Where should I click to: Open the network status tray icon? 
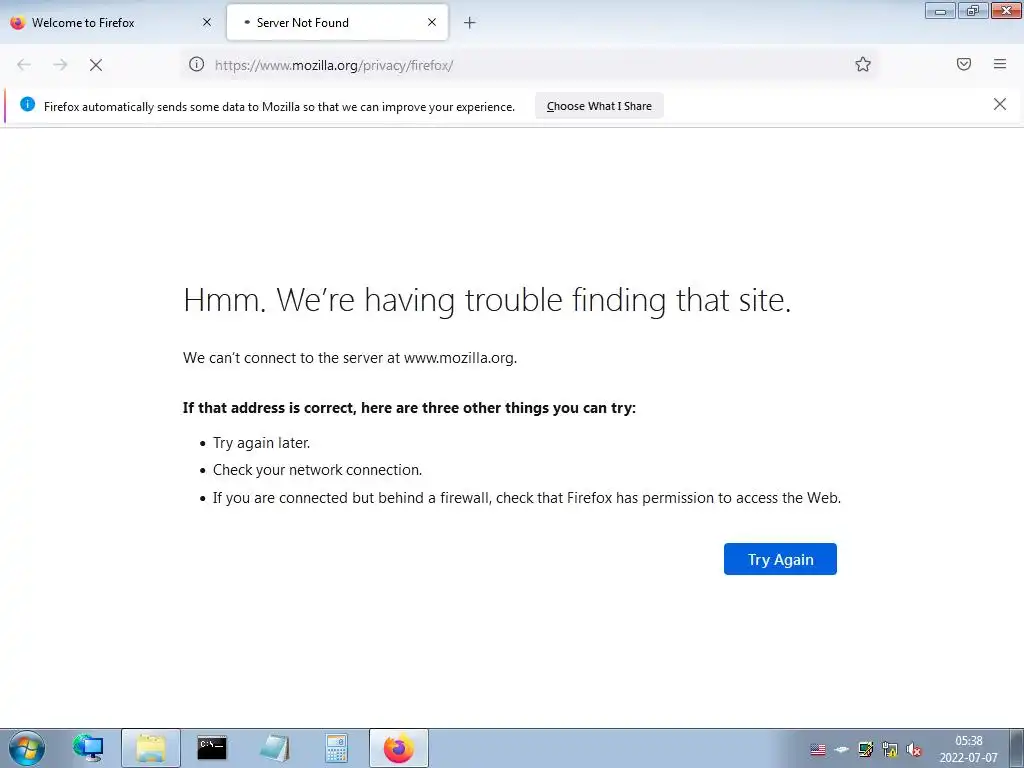click(889, 749)
